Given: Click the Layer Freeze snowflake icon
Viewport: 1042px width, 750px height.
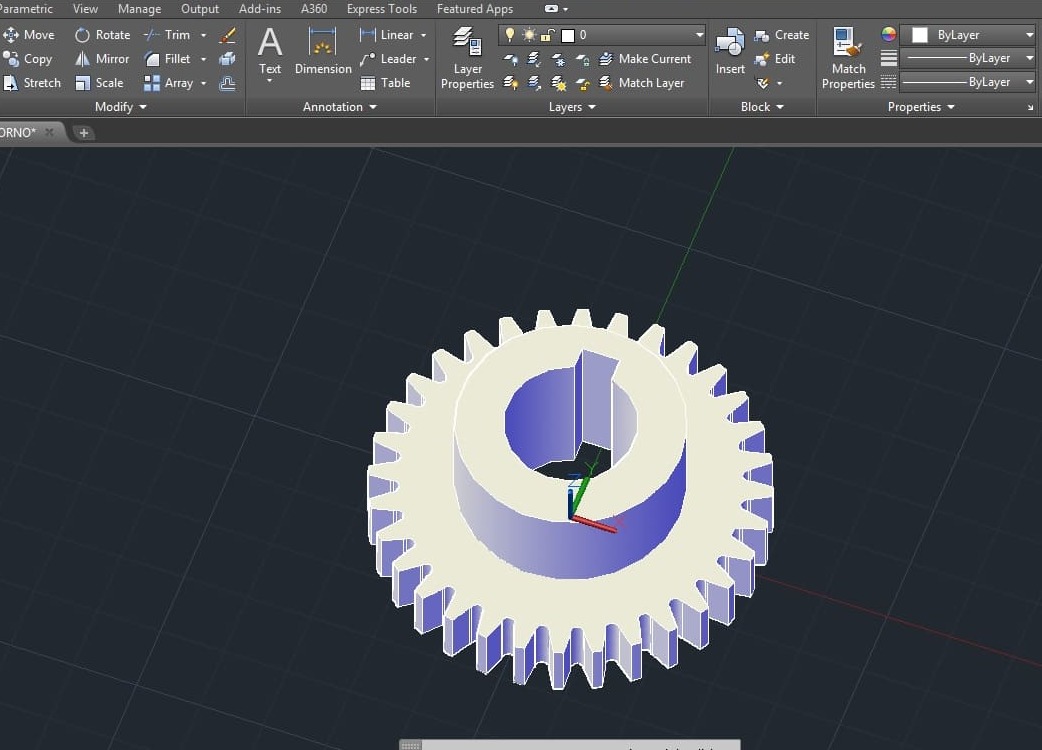Looking at the screenshot, I should (559, 59).
